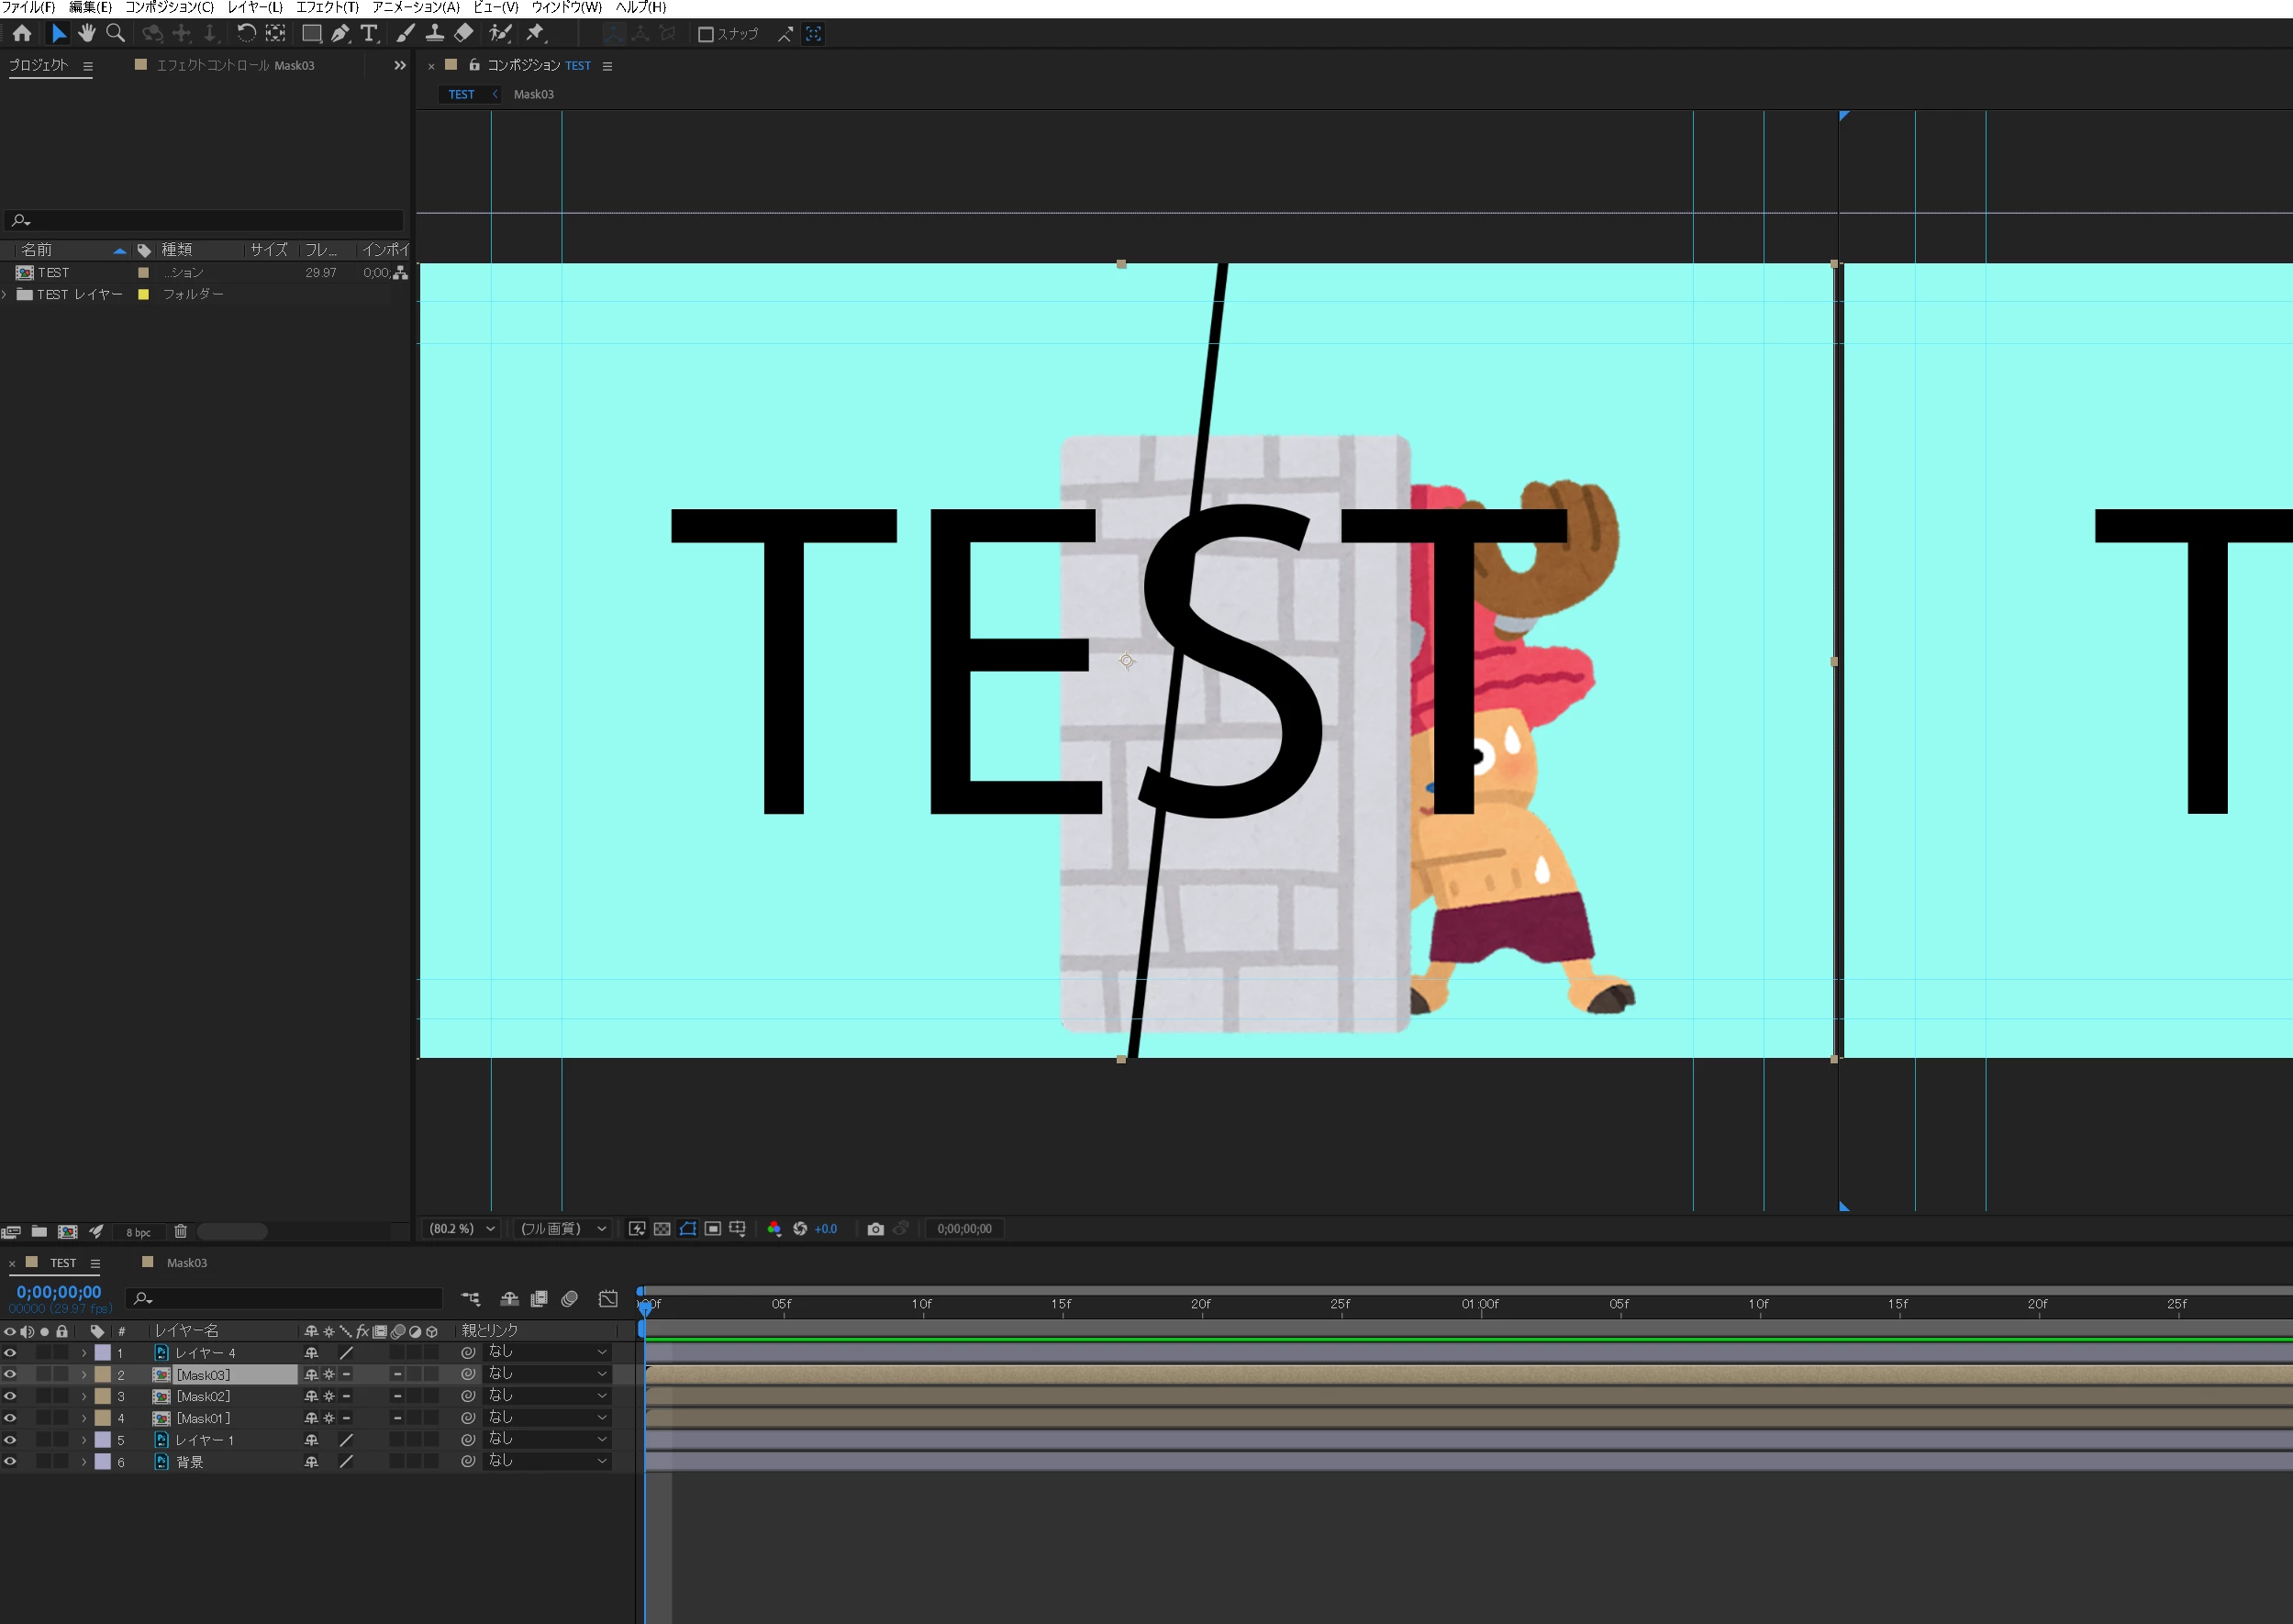The width and height of the screenshot is (2293, 1624).
Task: Take snapshot with the camera icon
Action: point(875,1229)
